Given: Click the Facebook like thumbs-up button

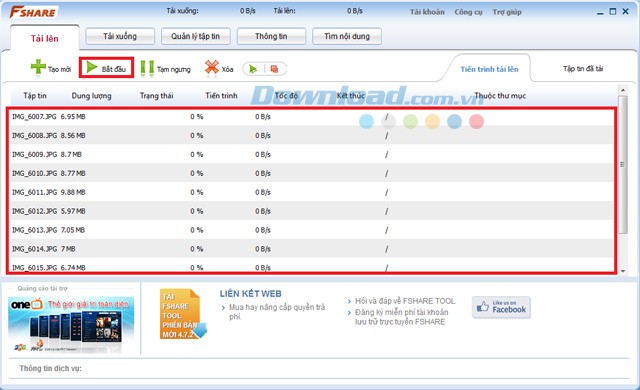Looking at the screenshot, I should pos(501,307).
